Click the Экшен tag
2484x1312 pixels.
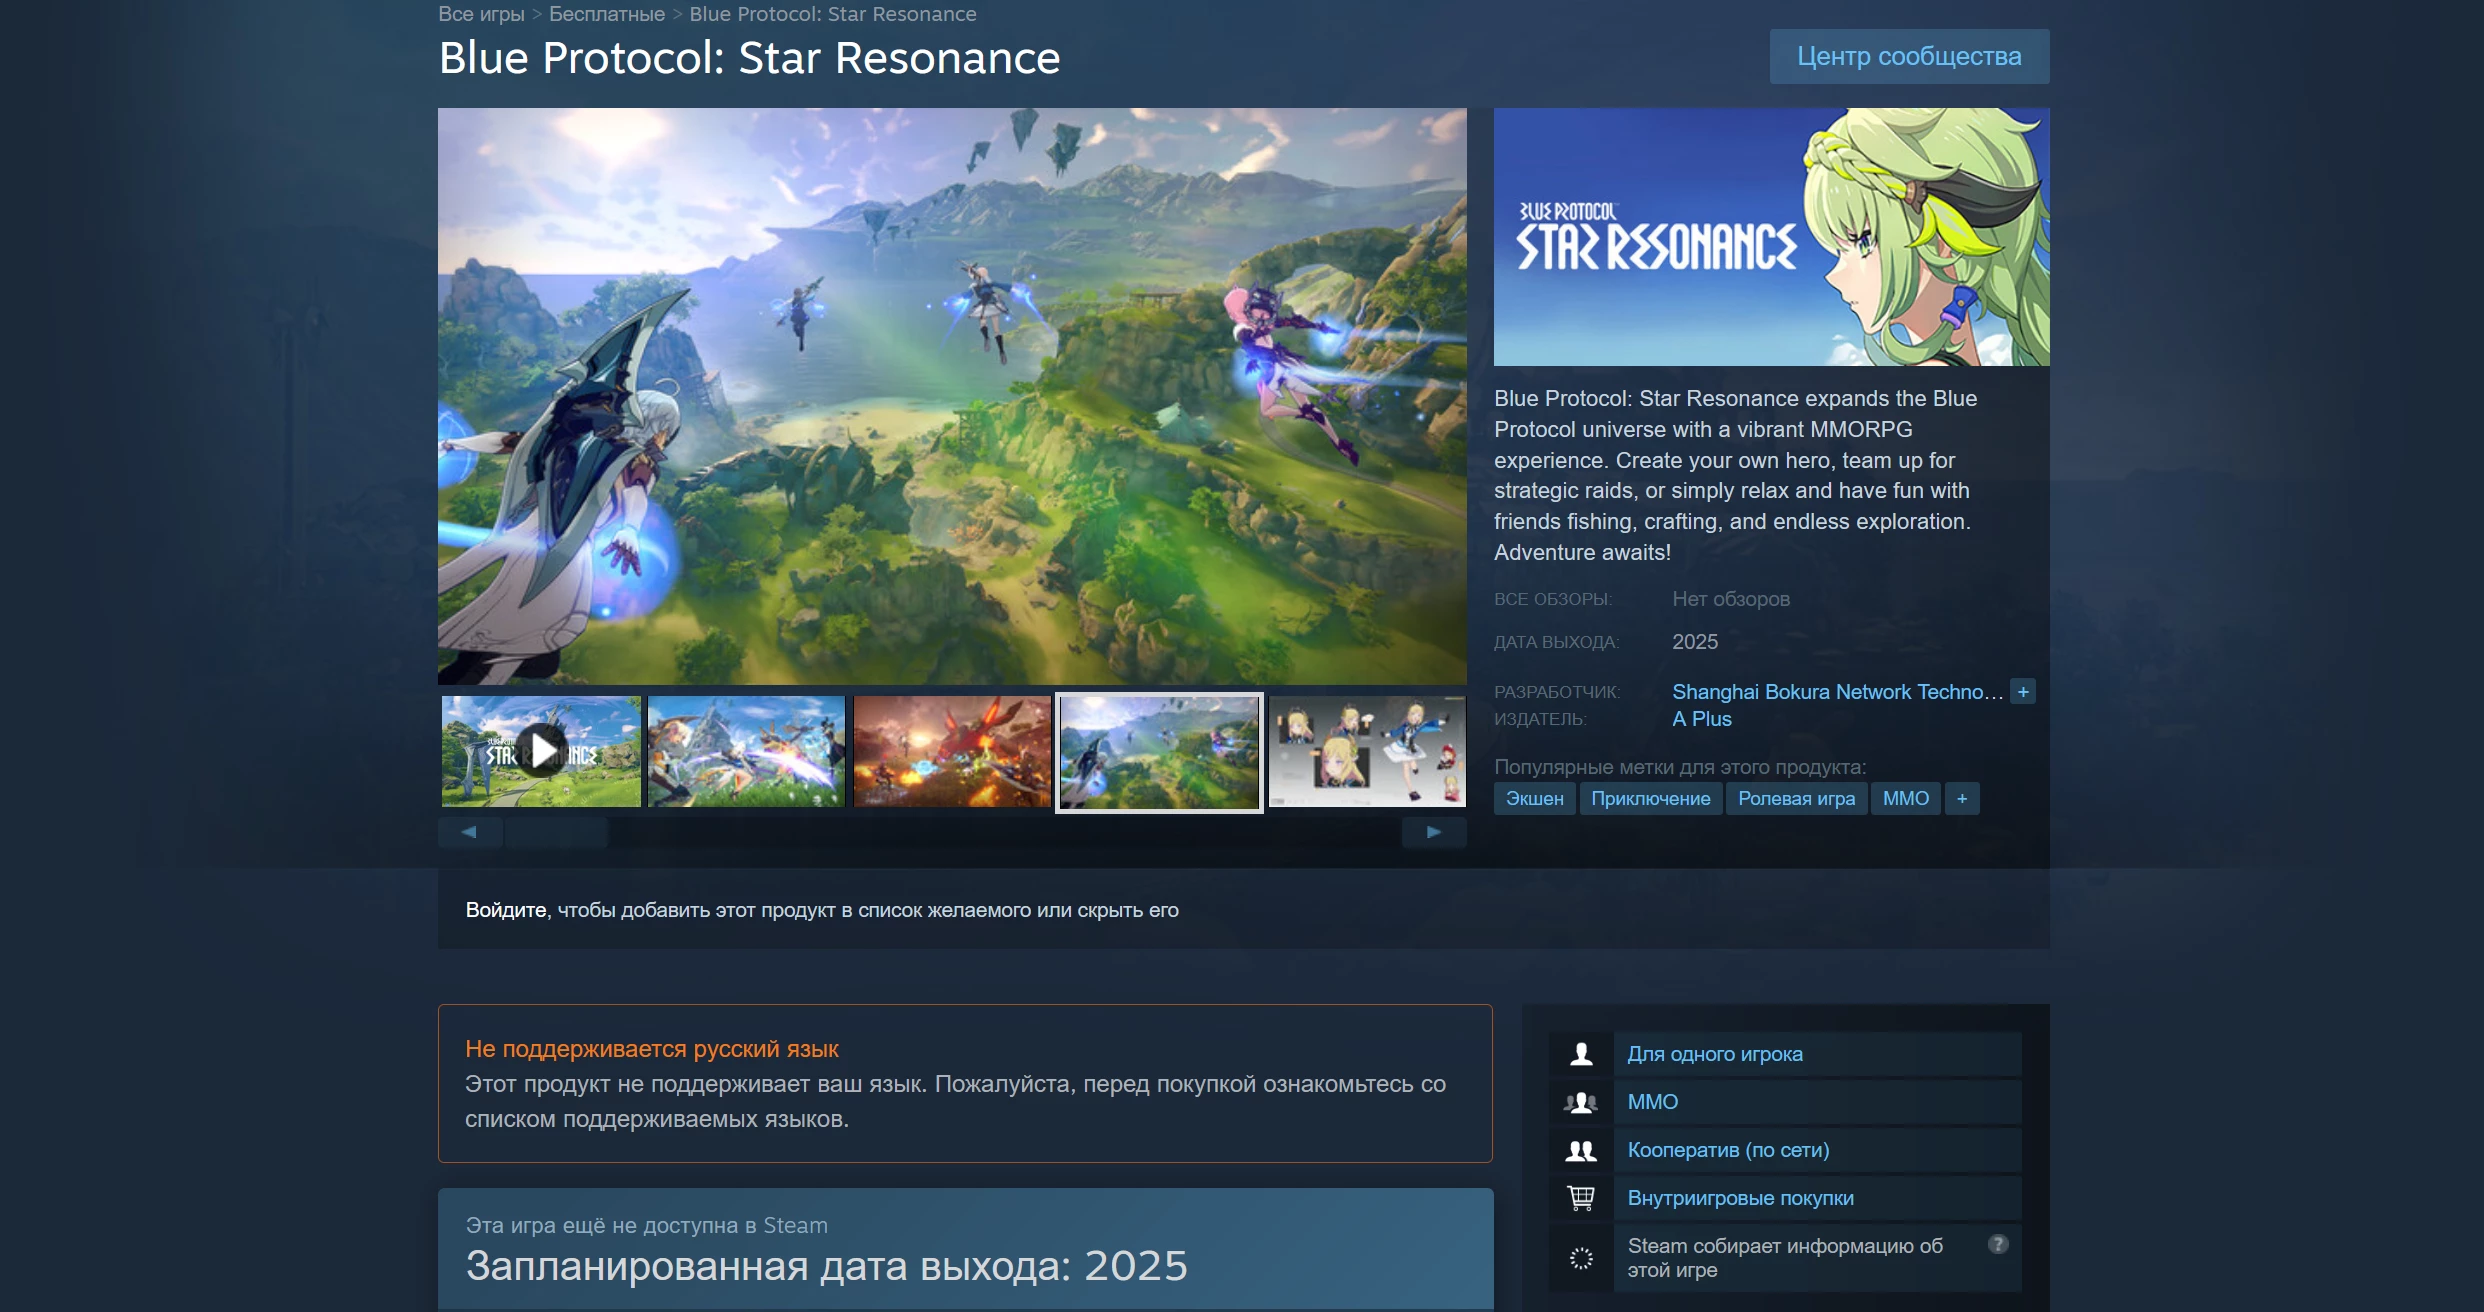coord(1535,799)
